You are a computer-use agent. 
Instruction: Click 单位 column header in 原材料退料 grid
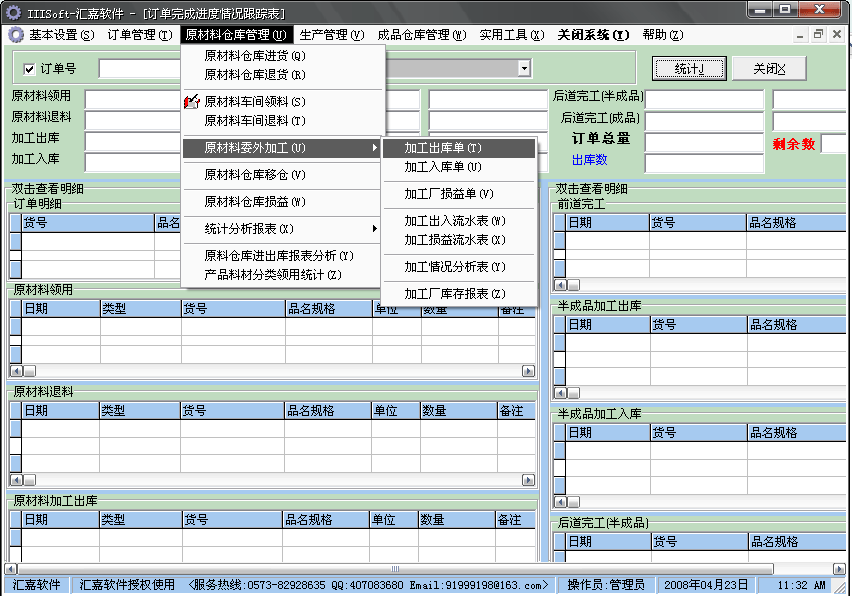(396, 411)
